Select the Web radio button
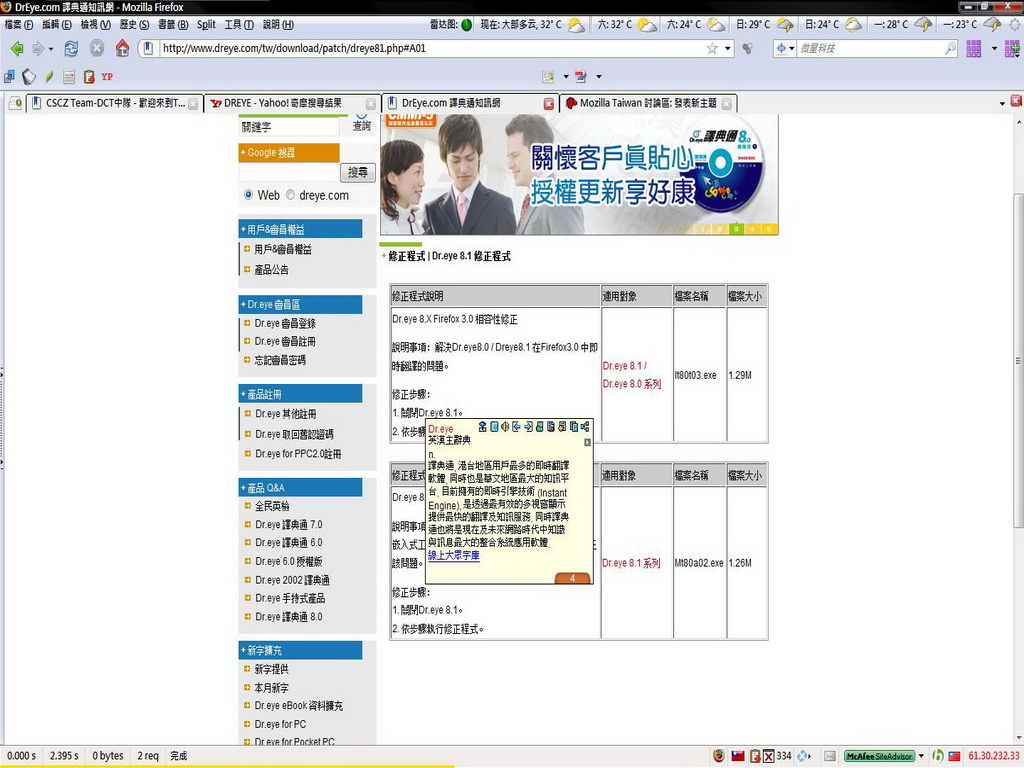 [x=248, y=195]
